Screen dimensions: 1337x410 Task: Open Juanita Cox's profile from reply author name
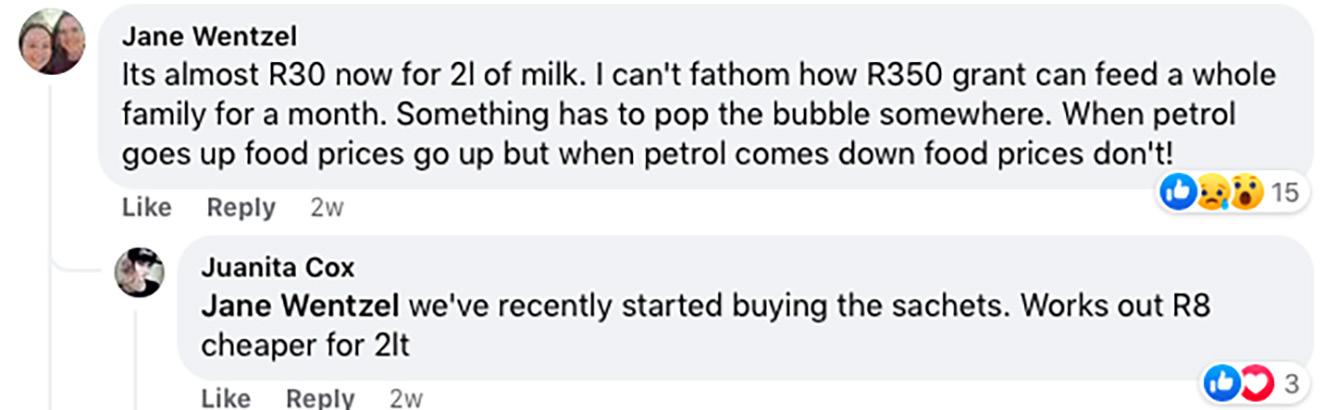click(x=277, y=268)
